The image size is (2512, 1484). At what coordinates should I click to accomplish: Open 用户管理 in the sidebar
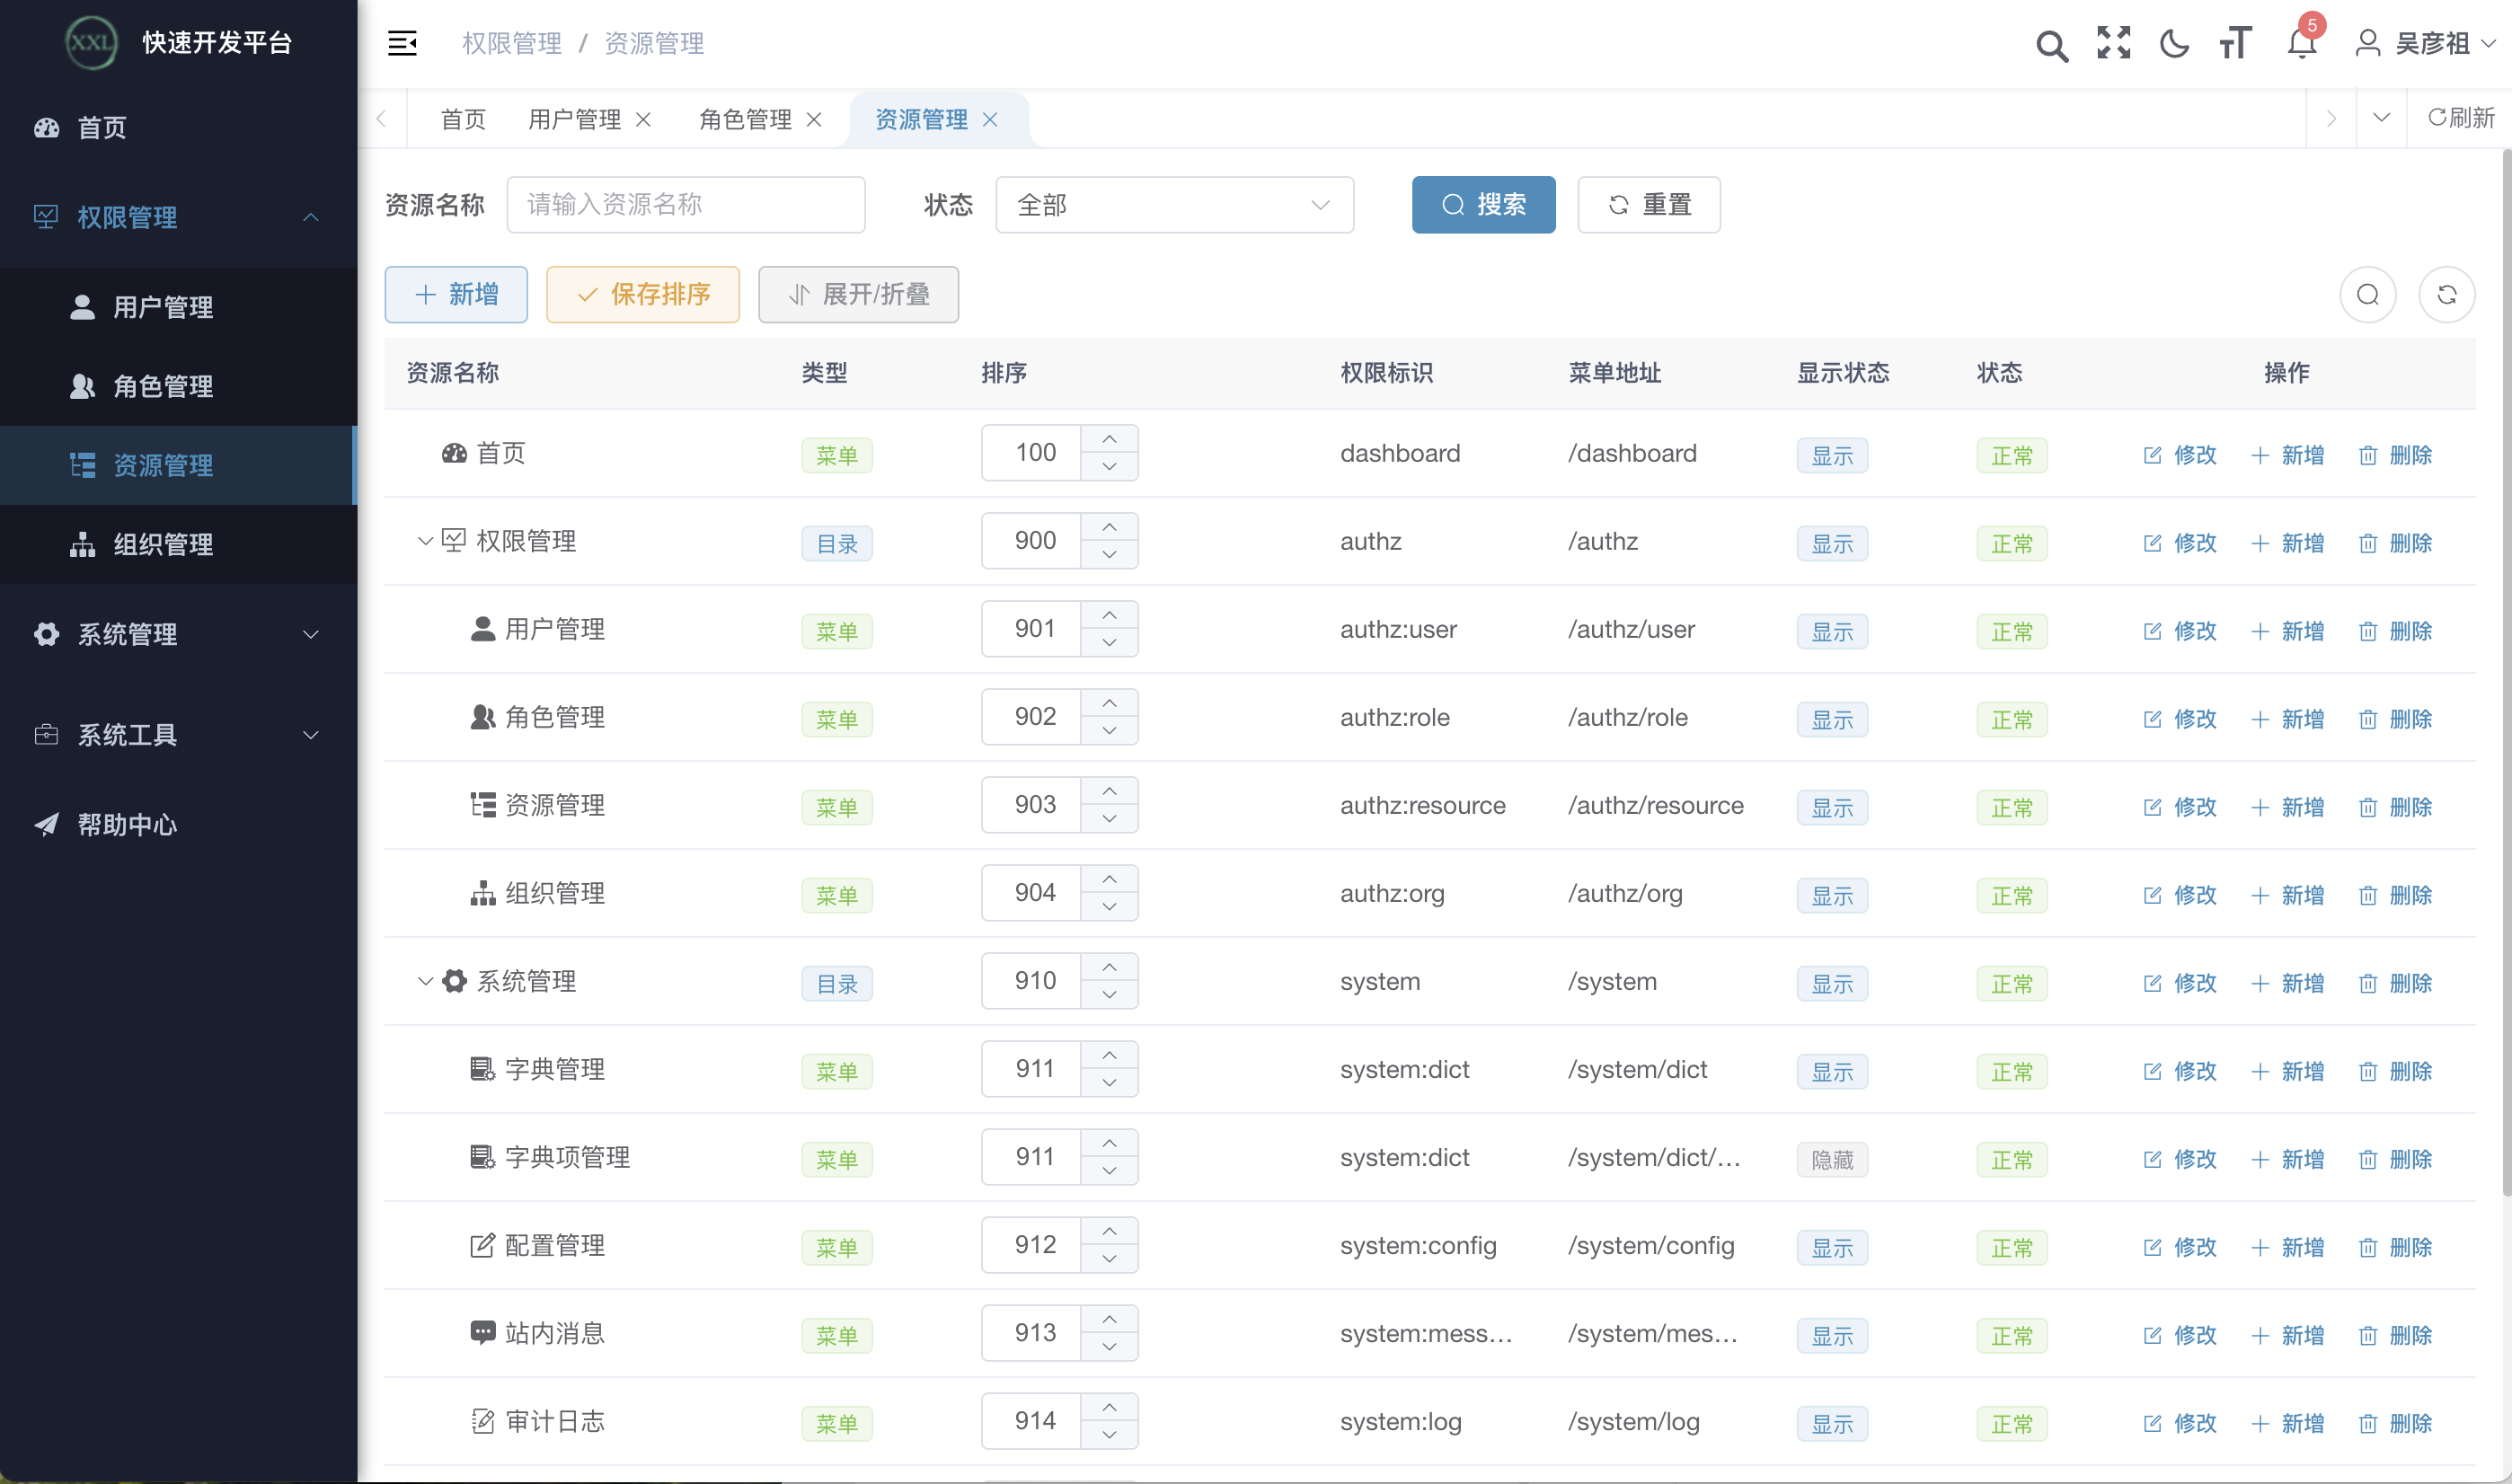coord(178,307)
